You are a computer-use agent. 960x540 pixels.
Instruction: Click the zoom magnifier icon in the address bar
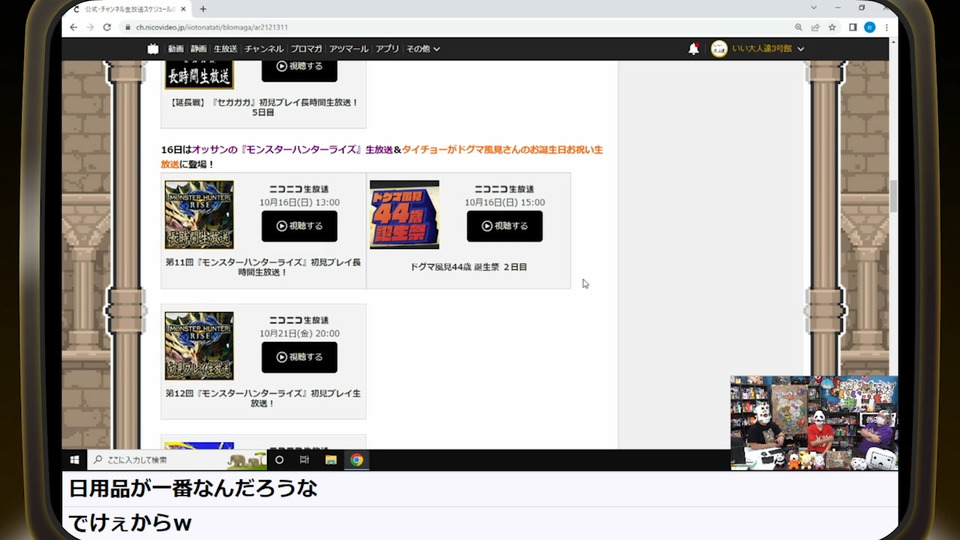[x=798, y=28]
